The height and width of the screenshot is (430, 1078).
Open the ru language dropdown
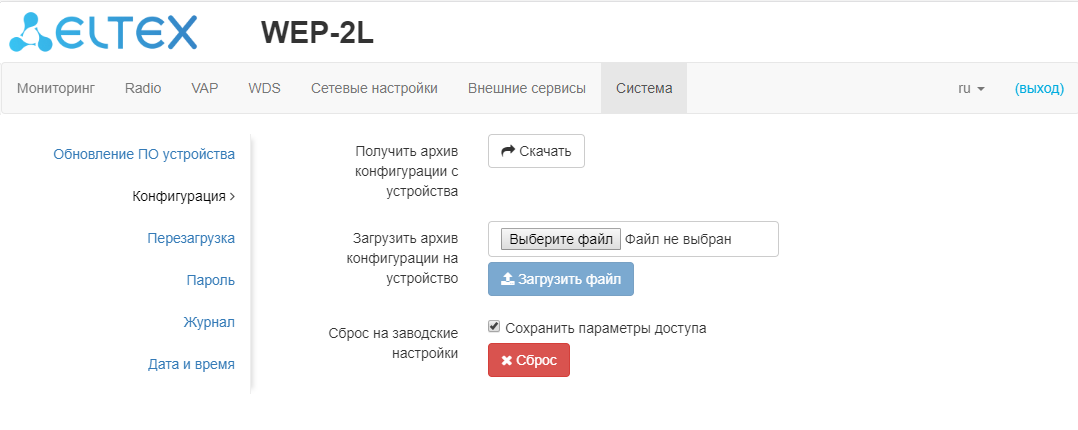point(971,88)
